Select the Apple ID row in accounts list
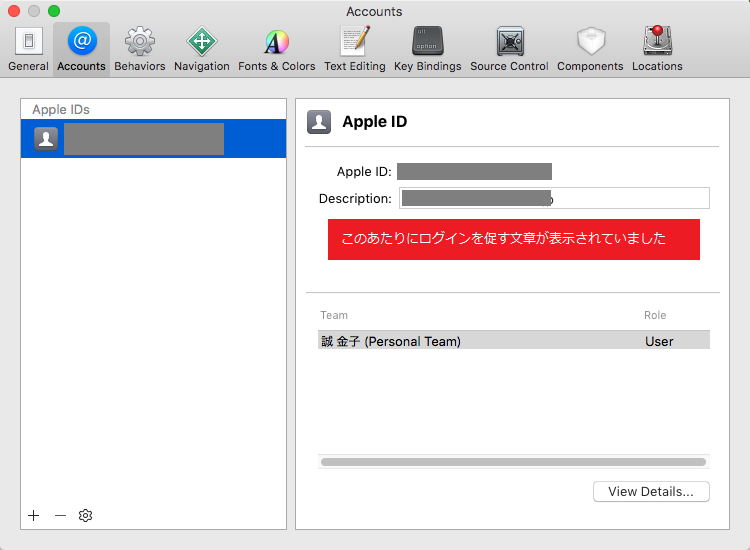750x550 pixels. coord(154,139)
